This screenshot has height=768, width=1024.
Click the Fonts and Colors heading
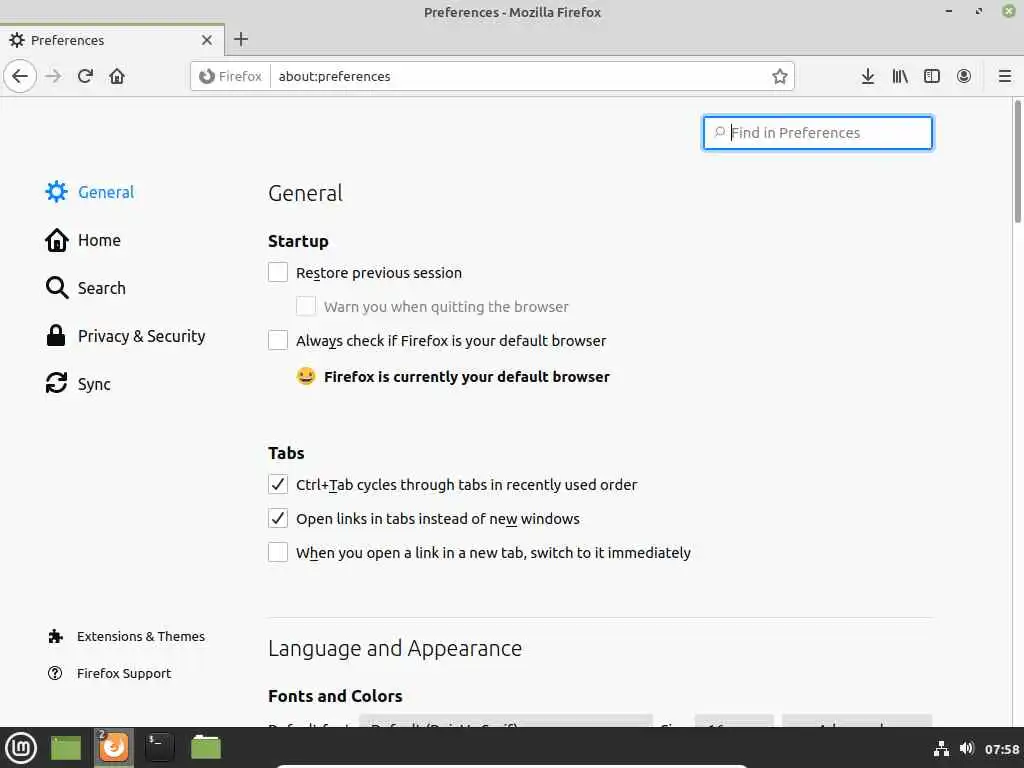pos(335,696)
